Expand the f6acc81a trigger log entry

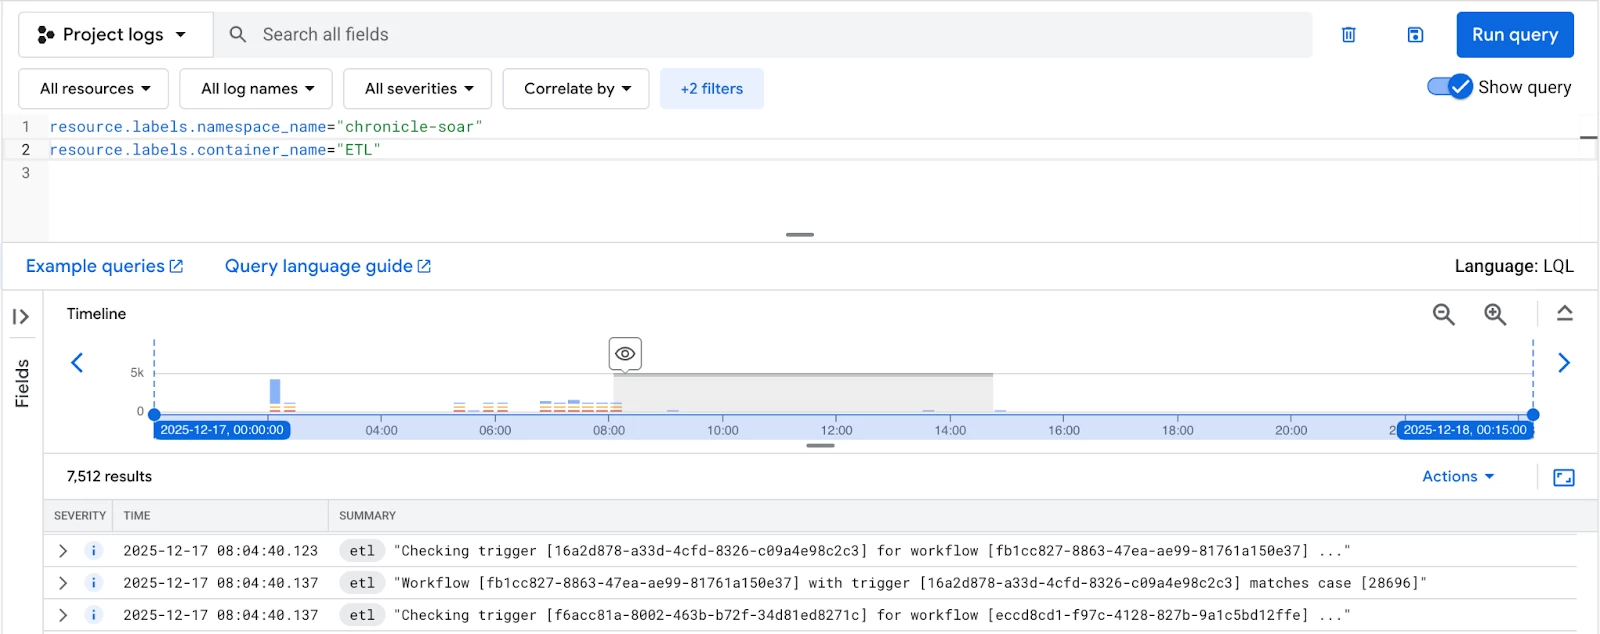63,615
